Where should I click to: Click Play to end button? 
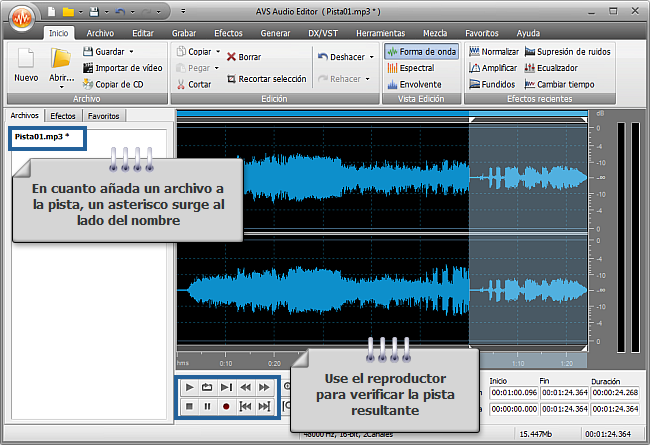[227, 387]
